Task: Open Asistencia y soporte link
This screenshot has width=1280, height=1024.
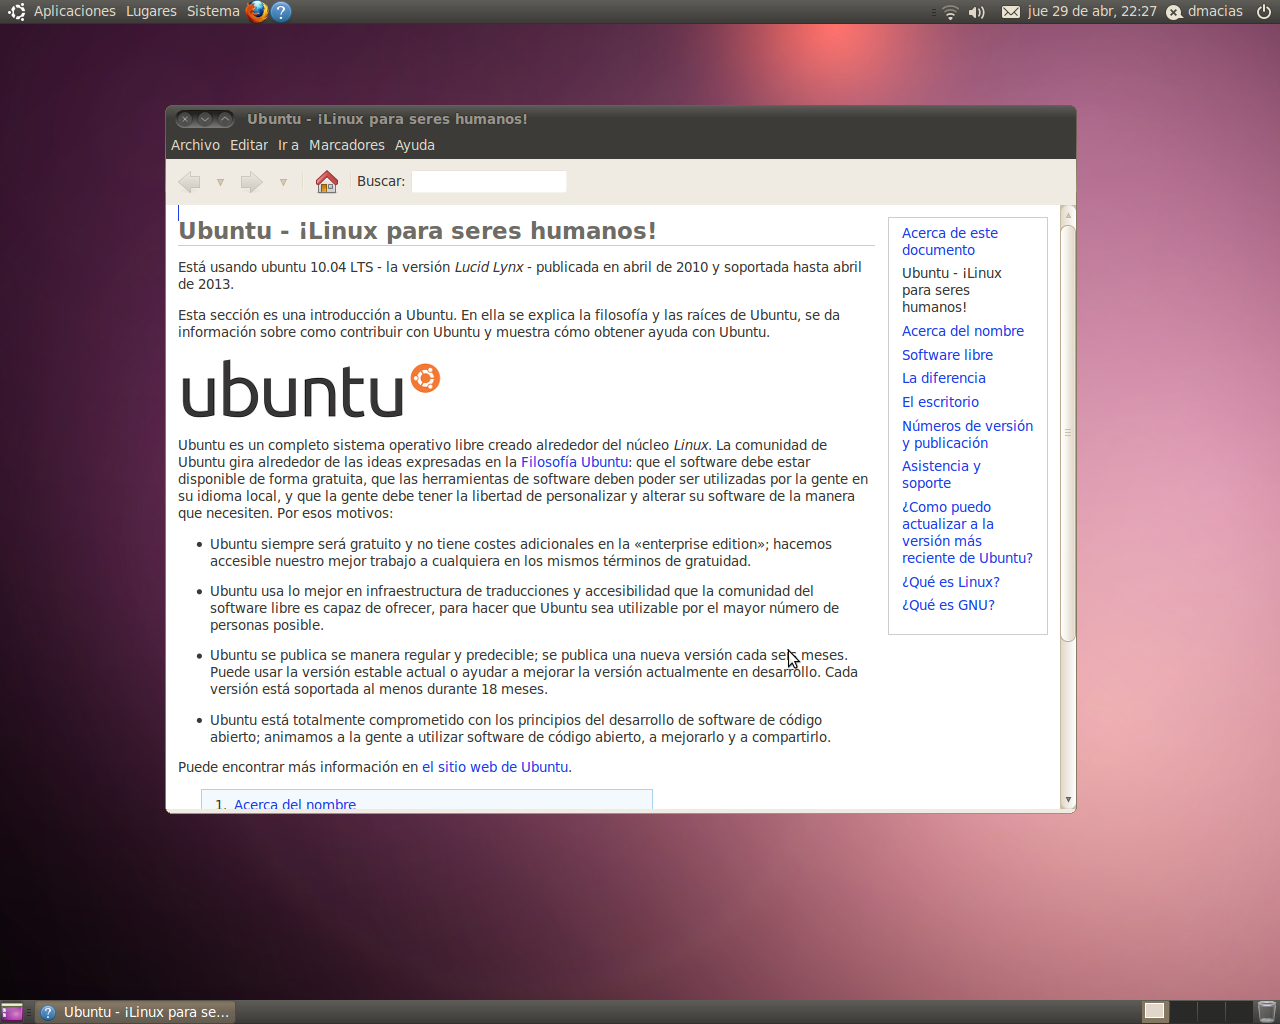Action: point(941,474)
